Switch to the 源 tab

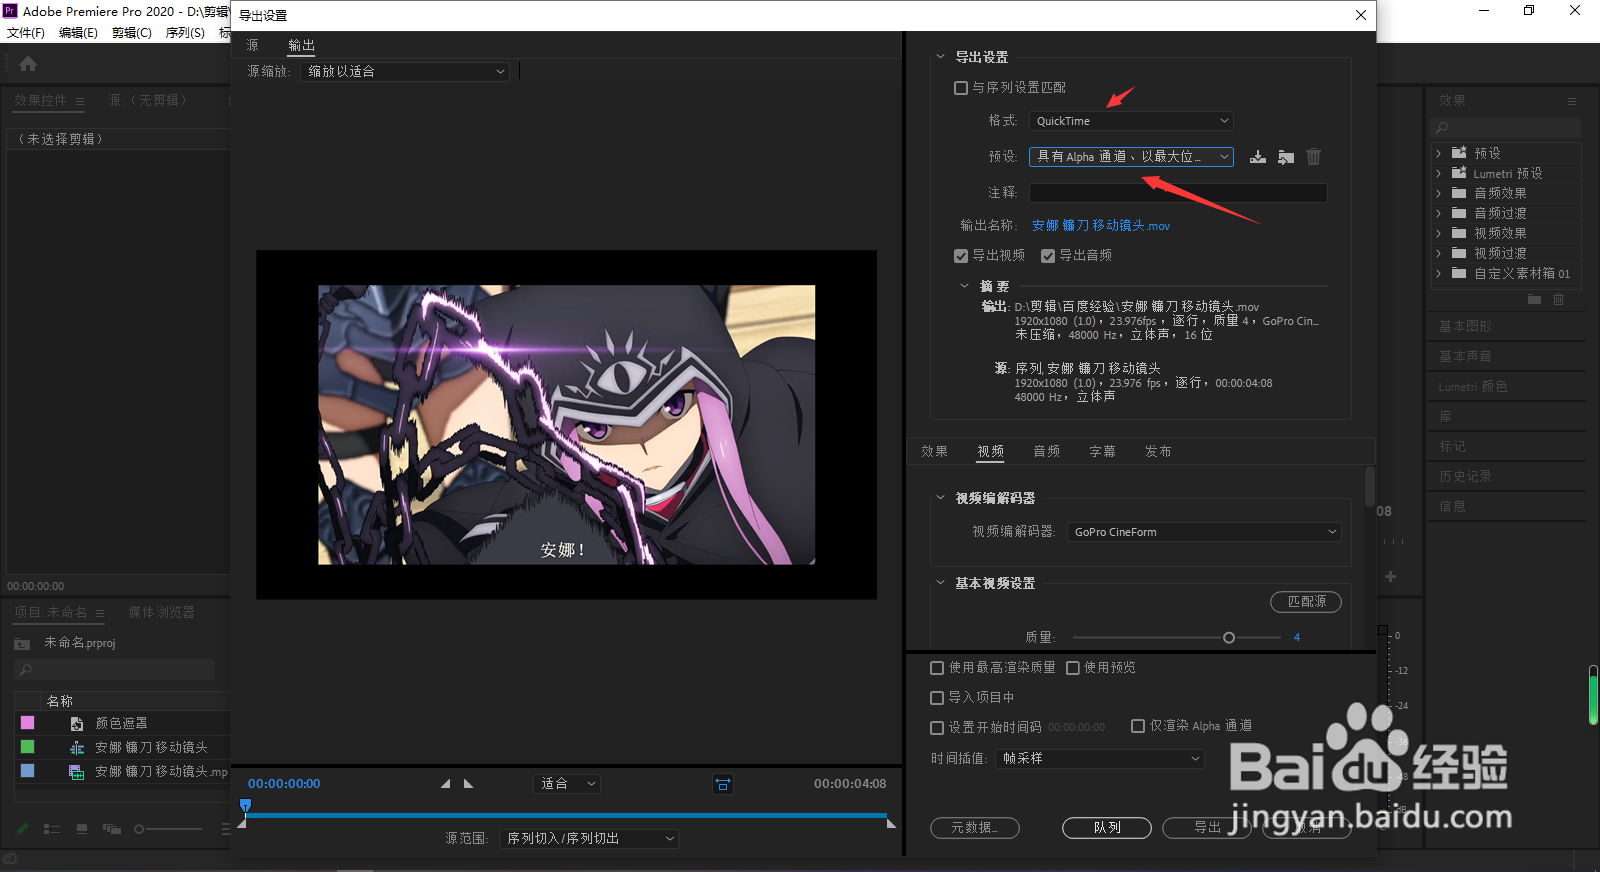253,46
